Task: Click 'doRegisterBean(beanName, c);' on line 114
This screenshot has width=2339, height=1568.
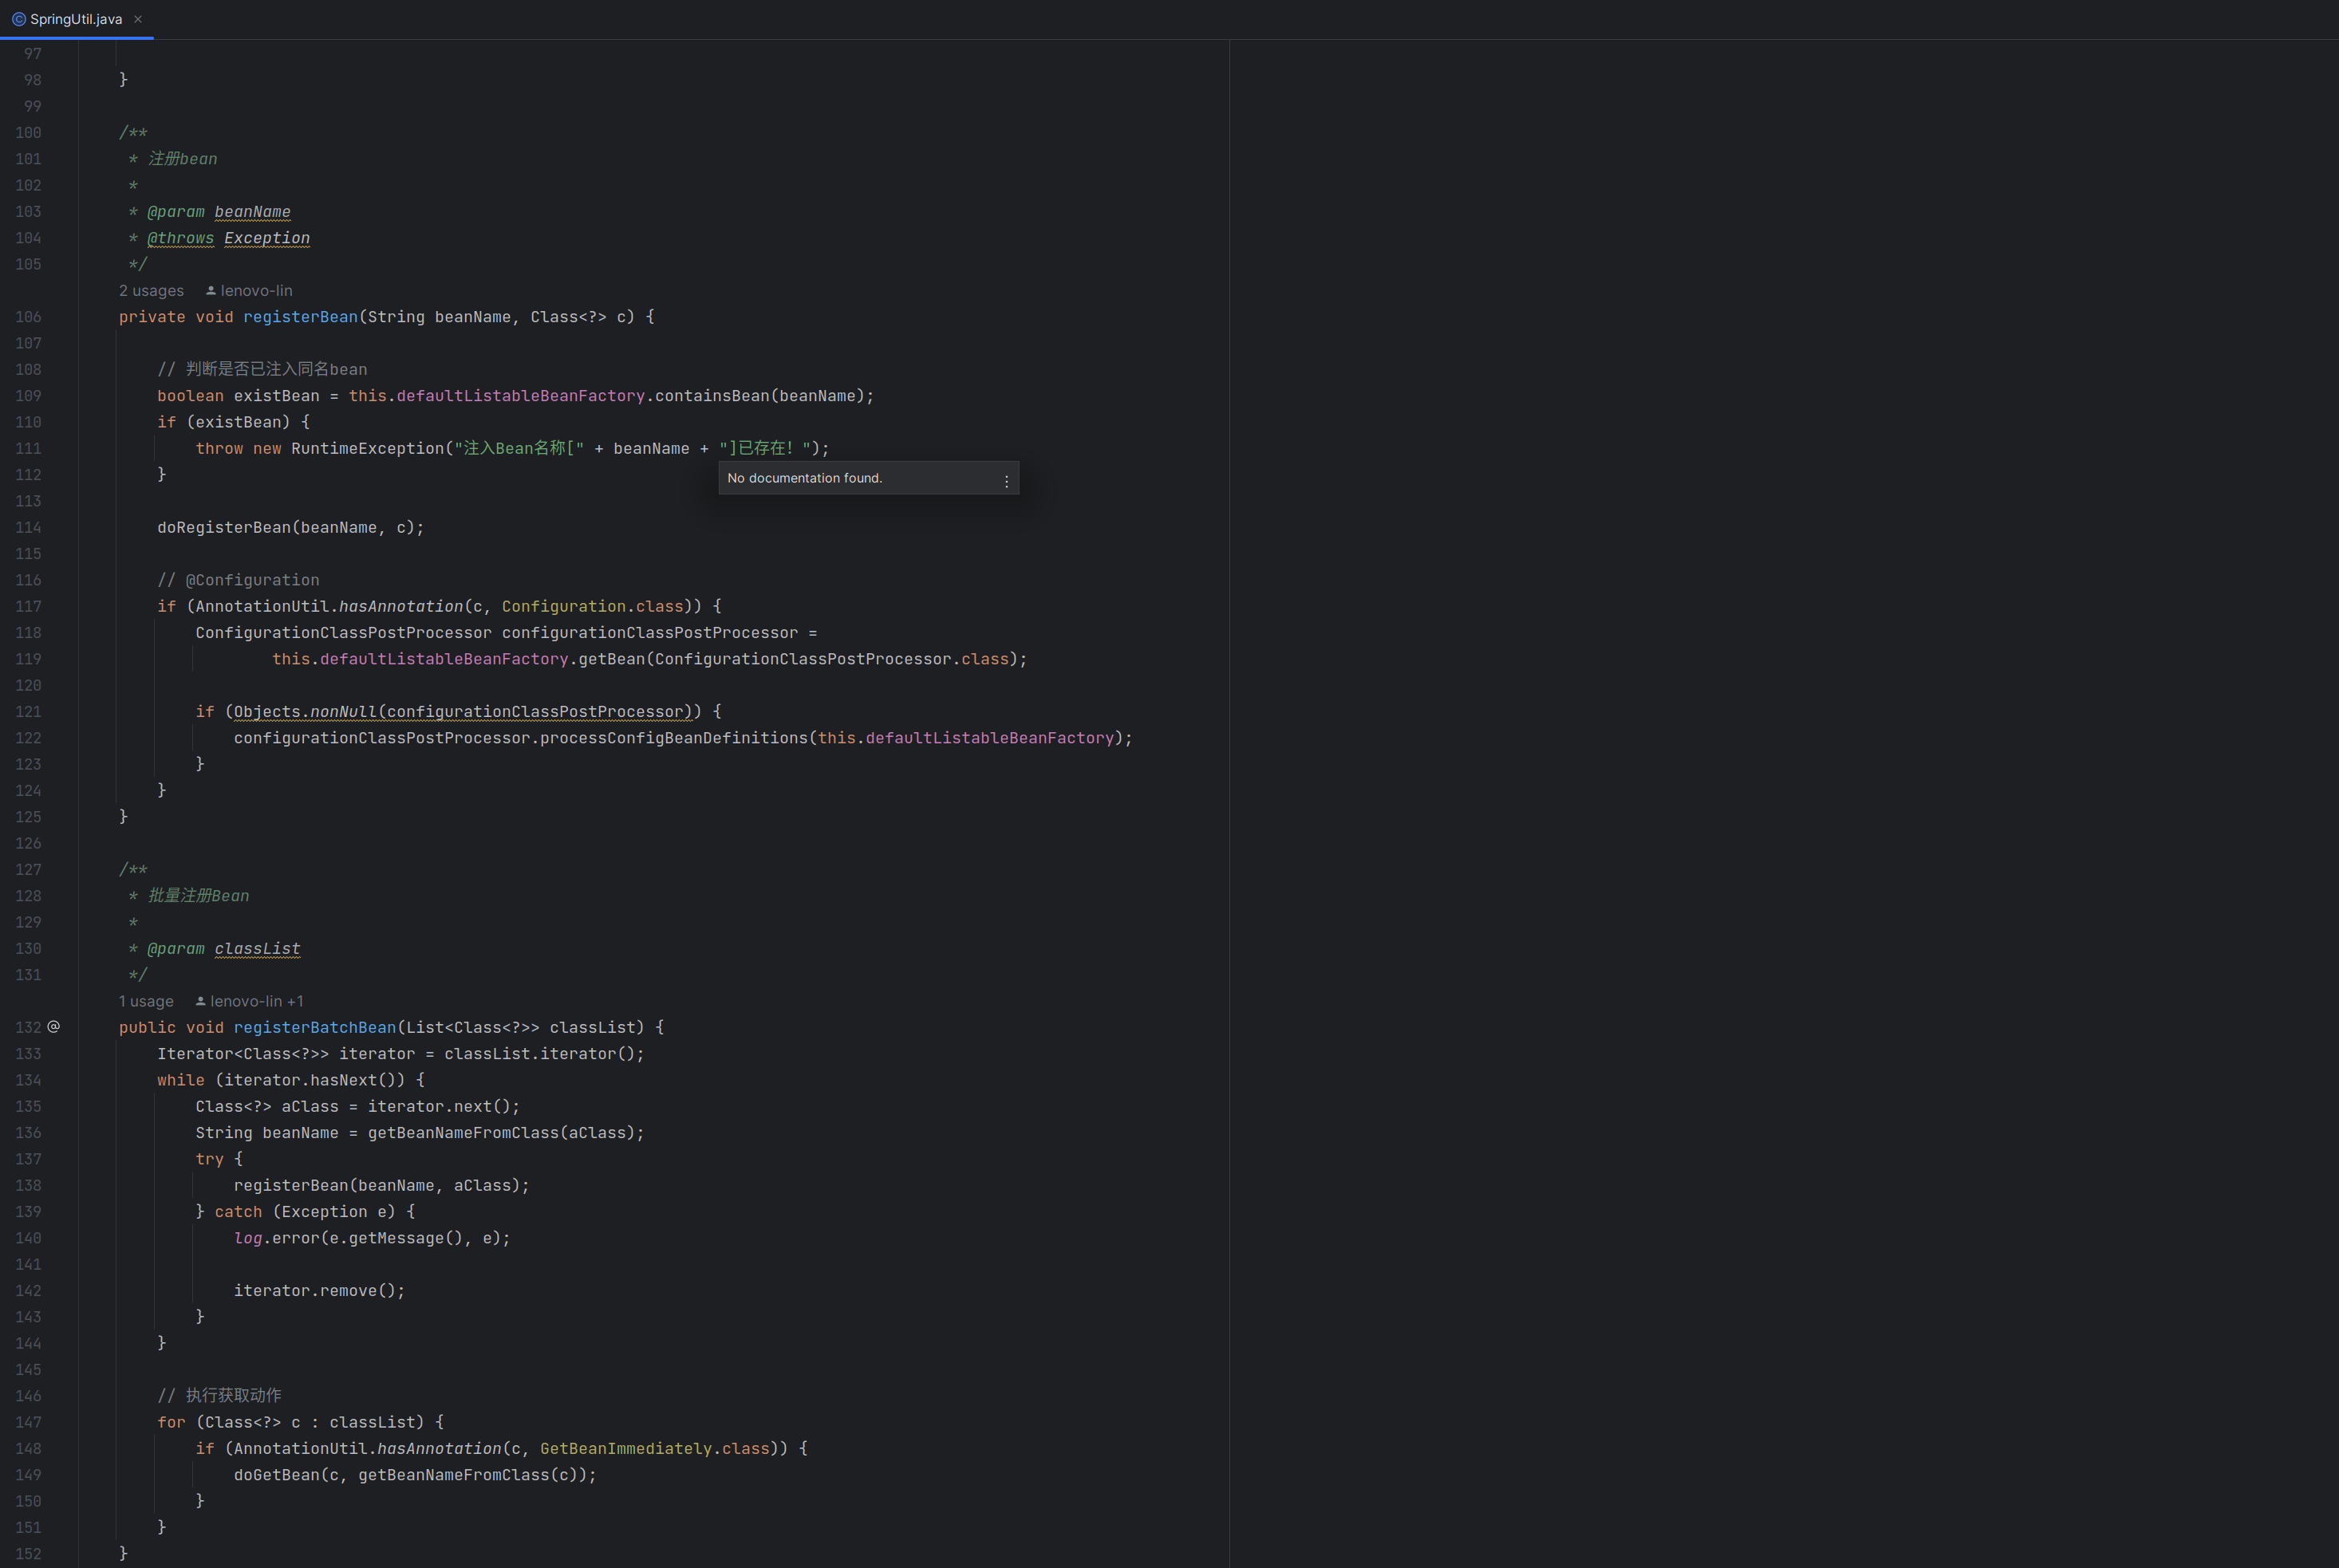Action: click(290, 528)
